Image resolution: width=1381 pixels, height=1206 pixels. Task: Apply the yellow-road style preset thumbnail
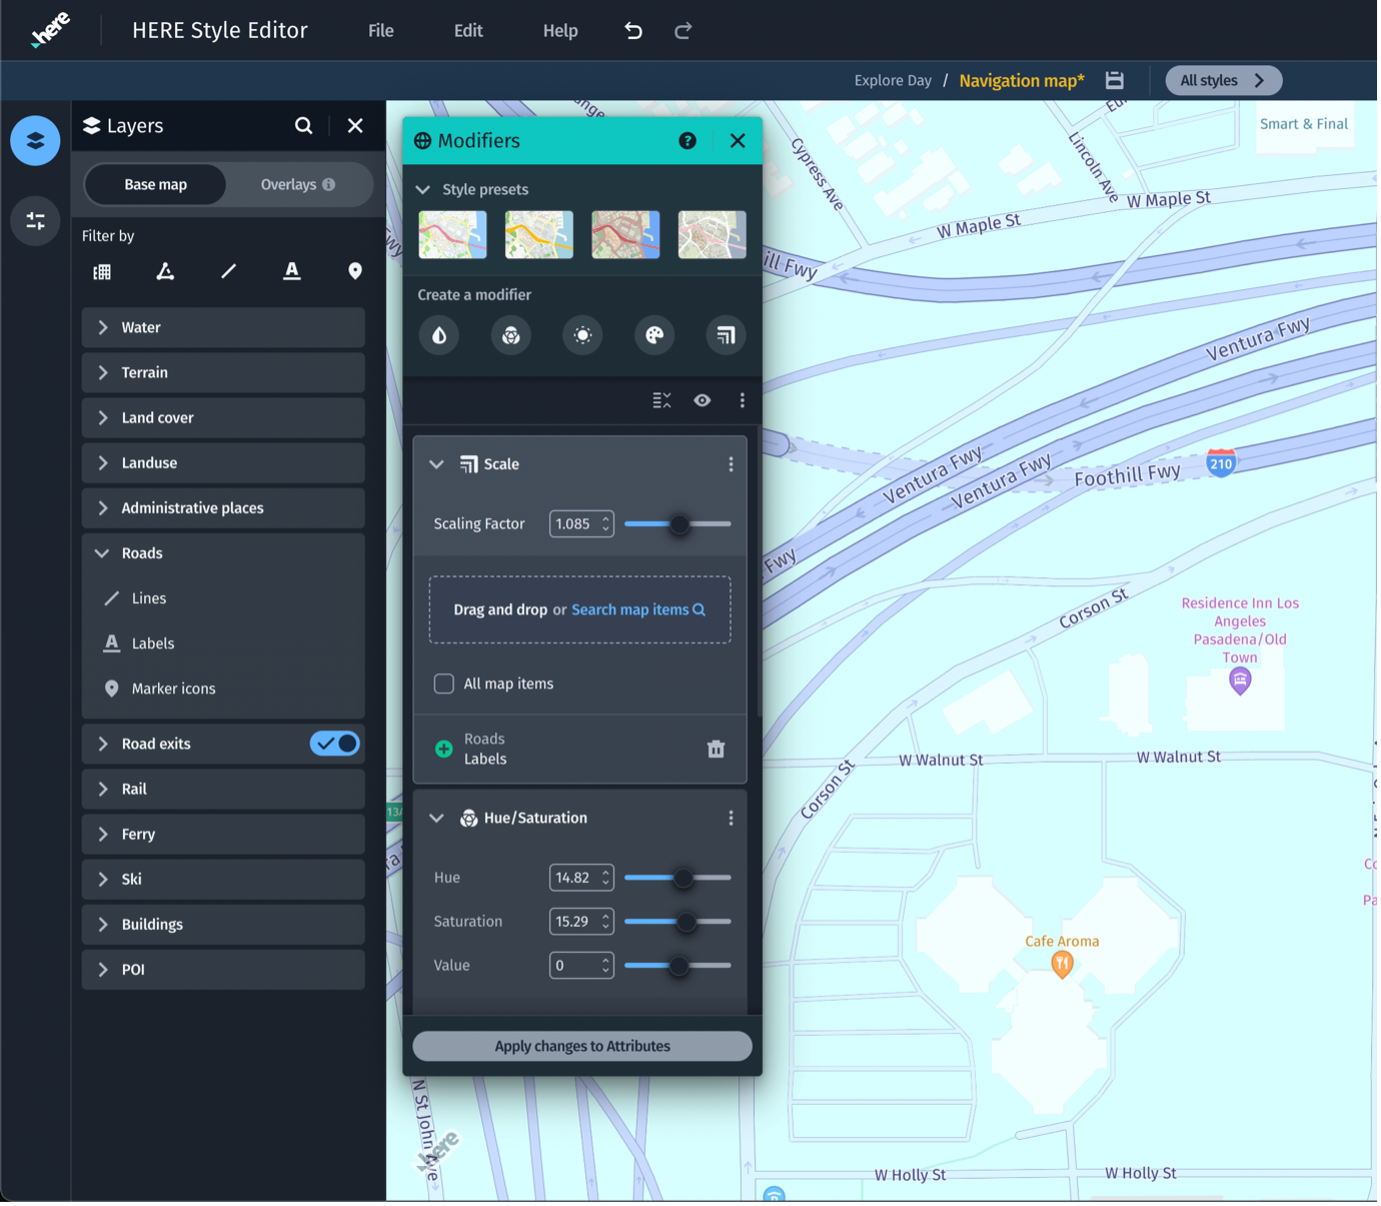[539, 235]
